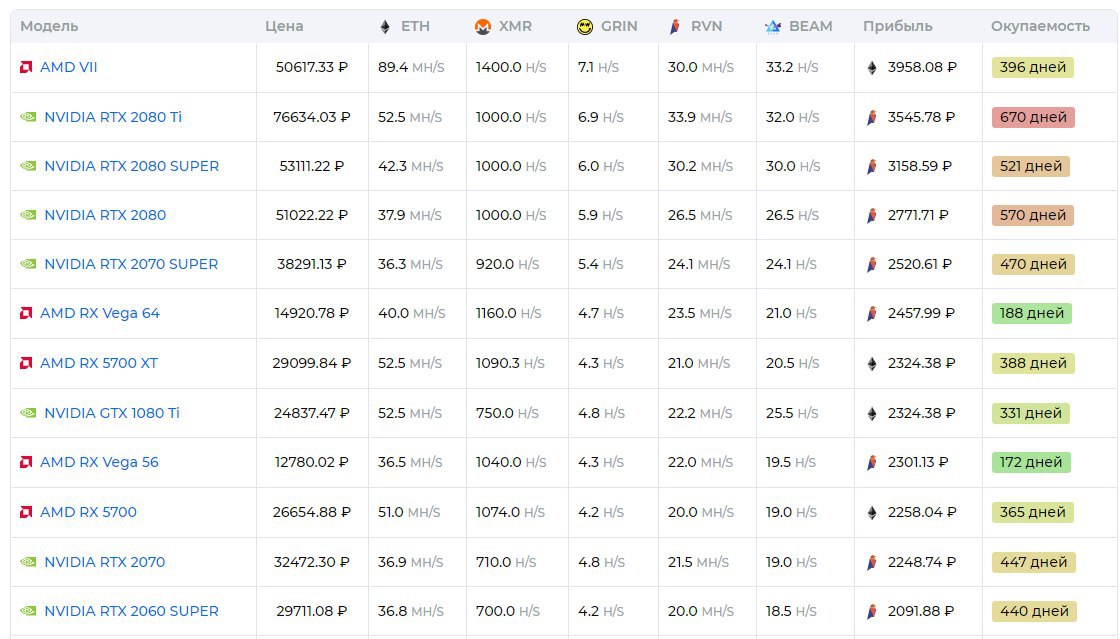This screenshot has width=1120, height=639.
Task: Click Ravencoin profit icon next to 2091.88 ₽
Action: [871, 612]
